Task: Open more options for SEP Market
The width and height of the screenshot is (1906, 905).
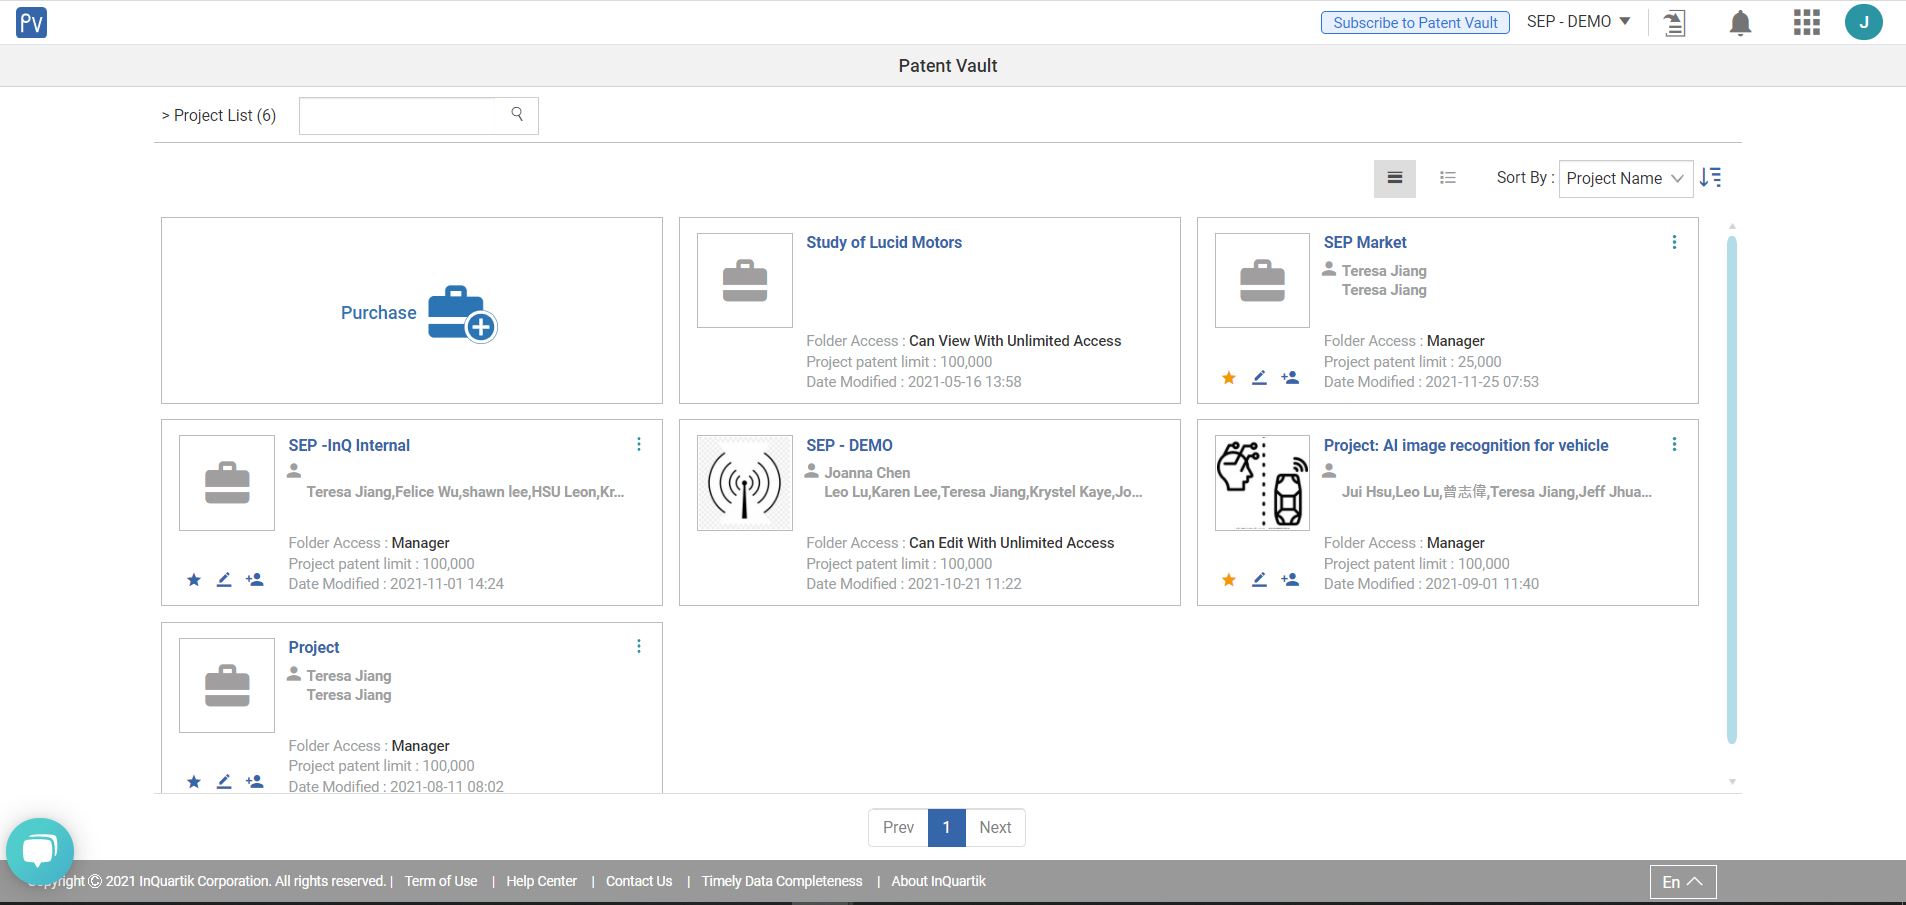Action: [x=1674, y=242]
